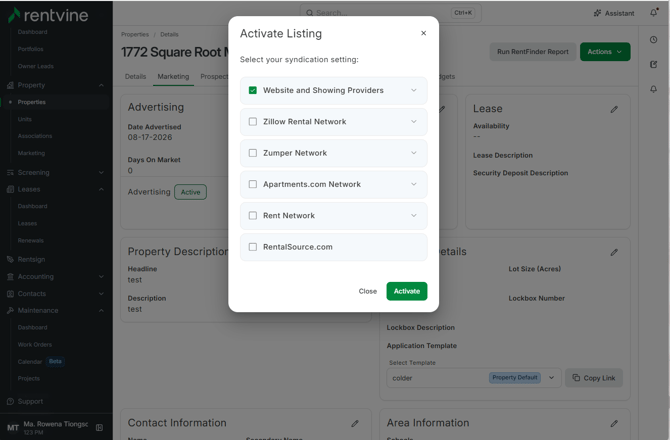Click the Search field
670x440 pixels.
pyautogui.click(x=391, y=13)
